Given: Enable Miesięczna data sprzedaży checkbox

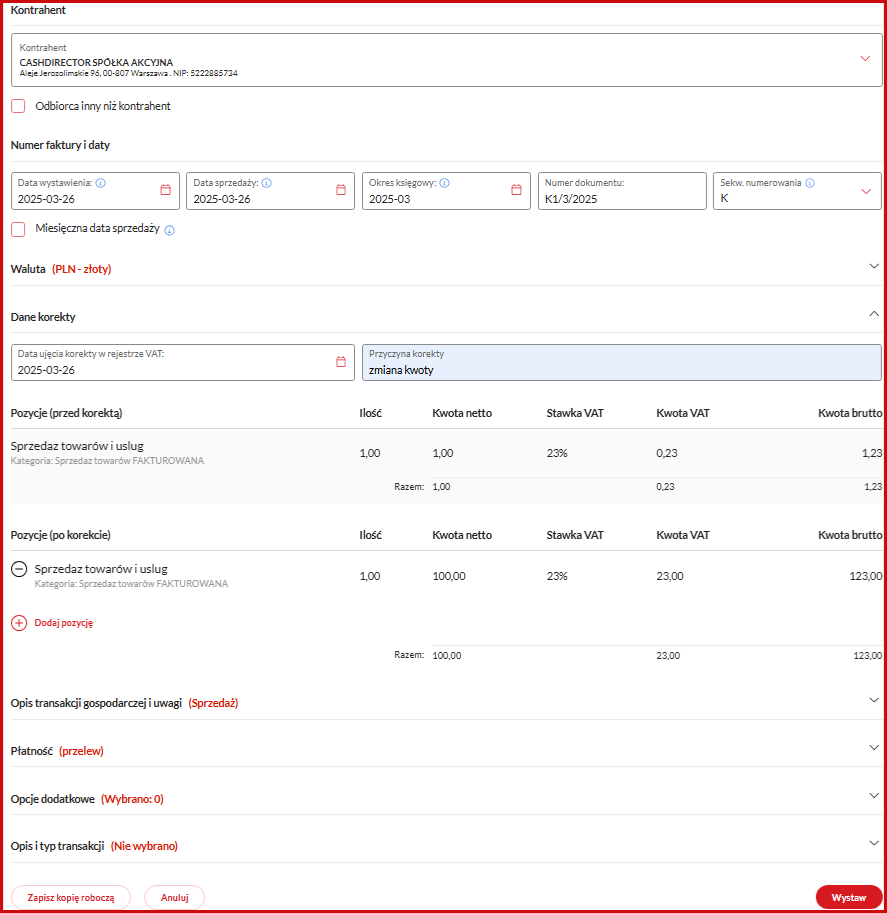Looking at the screenshot, I should 18,229.
